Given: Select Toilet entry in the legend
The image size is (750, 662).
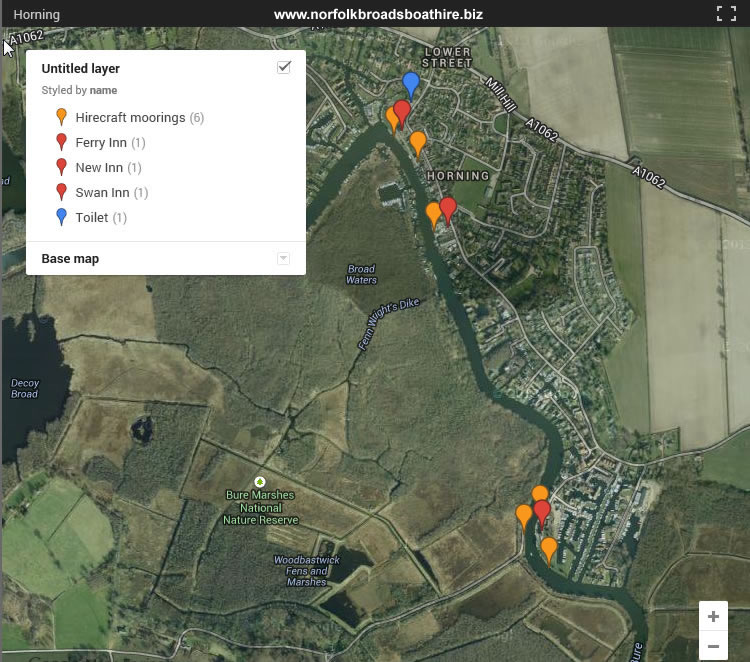Looking at the screenshot, I should pos(92,218).
